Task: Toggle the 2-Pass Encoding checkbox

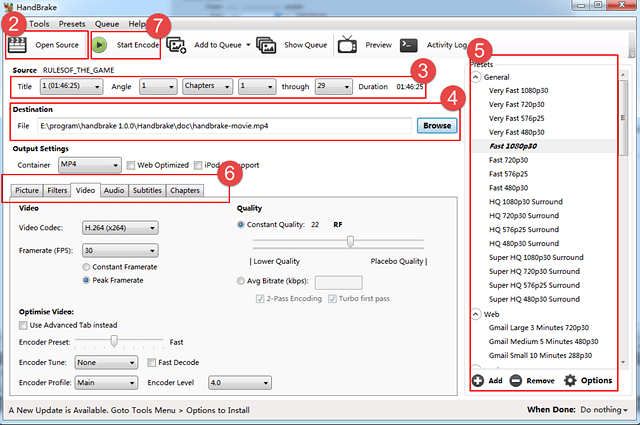Action: [260, 298]
